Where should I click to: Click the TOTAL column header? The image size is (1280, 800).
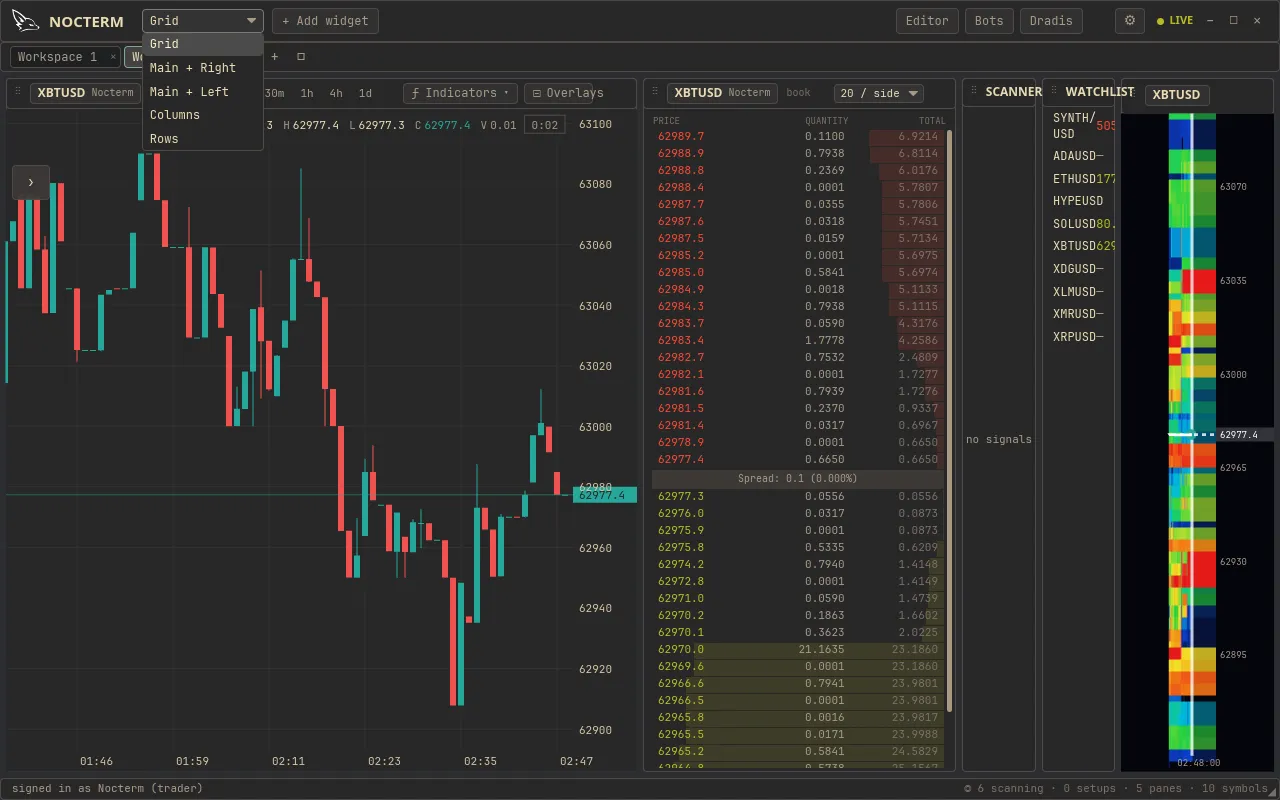pos(932,121)
